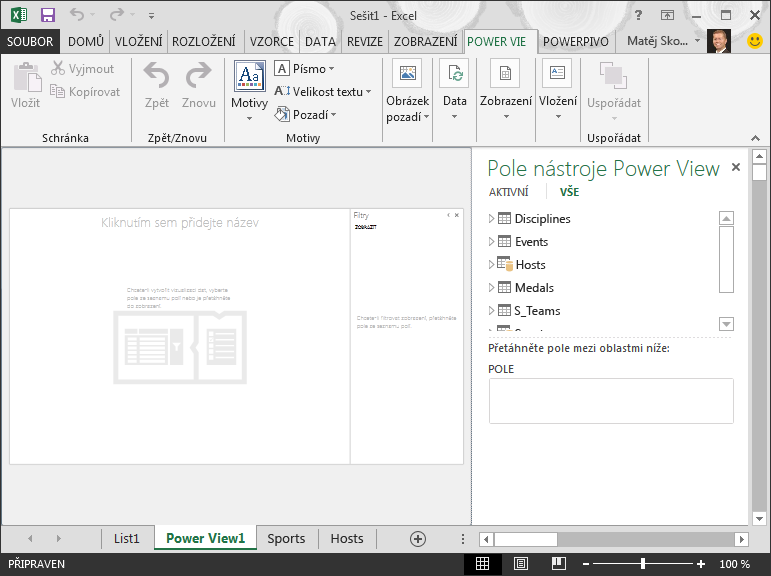Expand the Disciplines table
Viewport: 771px width, 576px height.
point(491,218)
